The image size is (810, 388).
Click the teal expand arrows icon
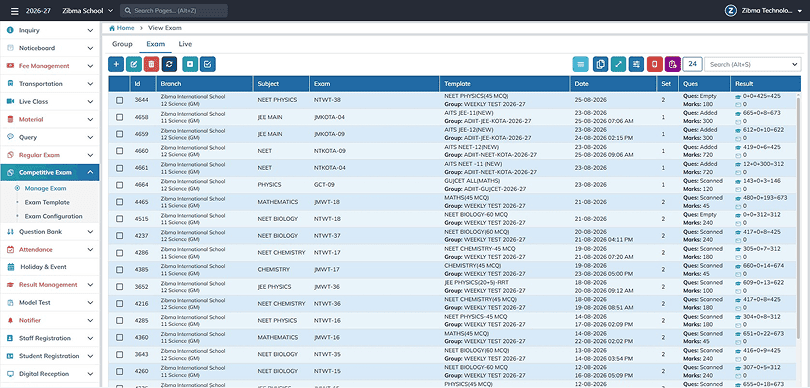pos(618,64)
